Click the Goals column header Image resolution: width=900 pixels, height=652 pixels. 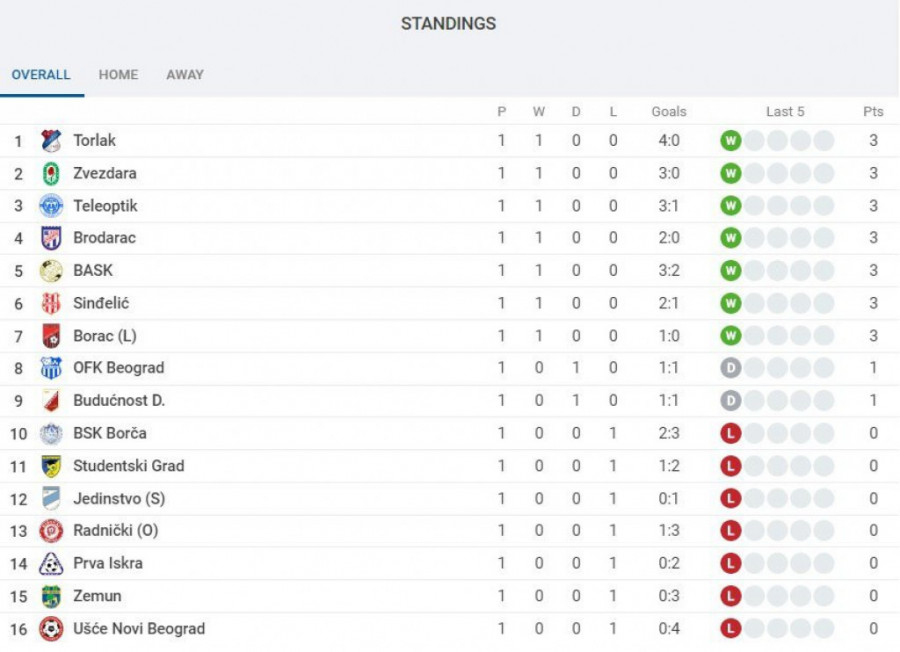point(669,112)
